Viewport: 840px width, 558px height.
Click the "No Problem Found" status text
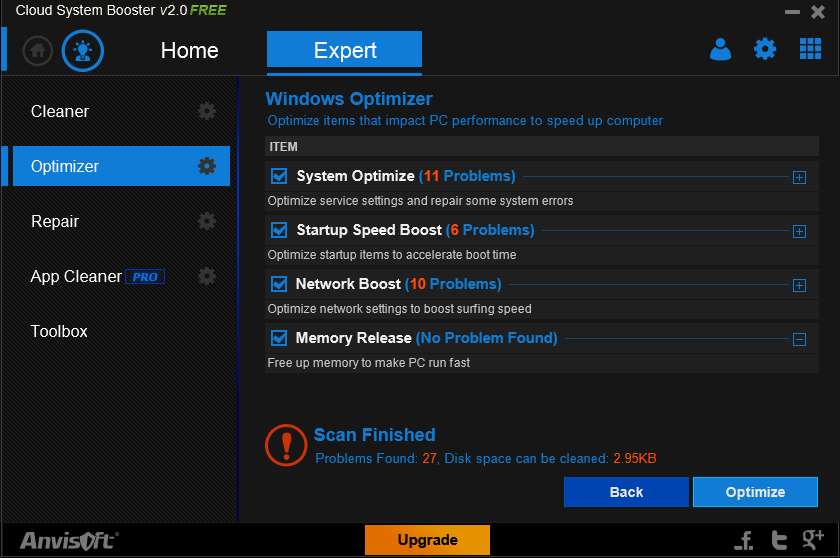pos(486,338)
